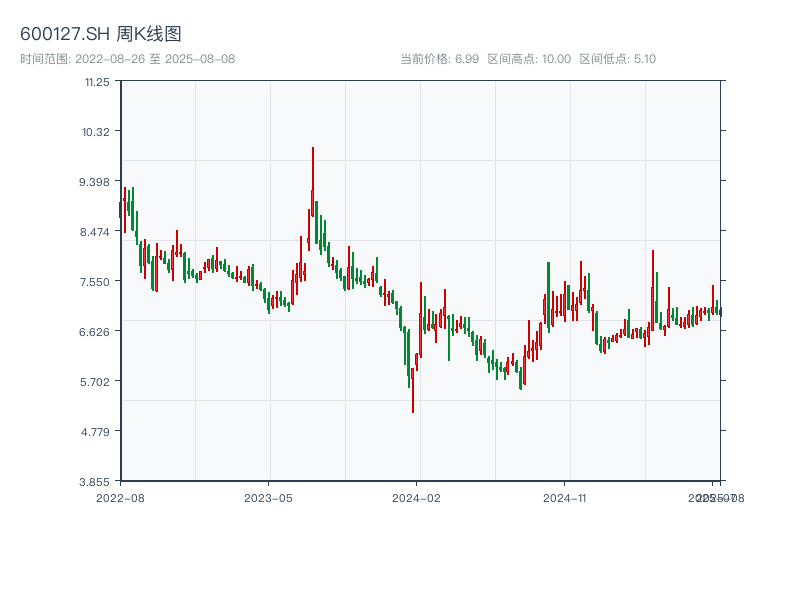The width and height of the screenshot is (800, 600).
Task: Click the 2024-02 date axis label
Action: coord(417,497)
